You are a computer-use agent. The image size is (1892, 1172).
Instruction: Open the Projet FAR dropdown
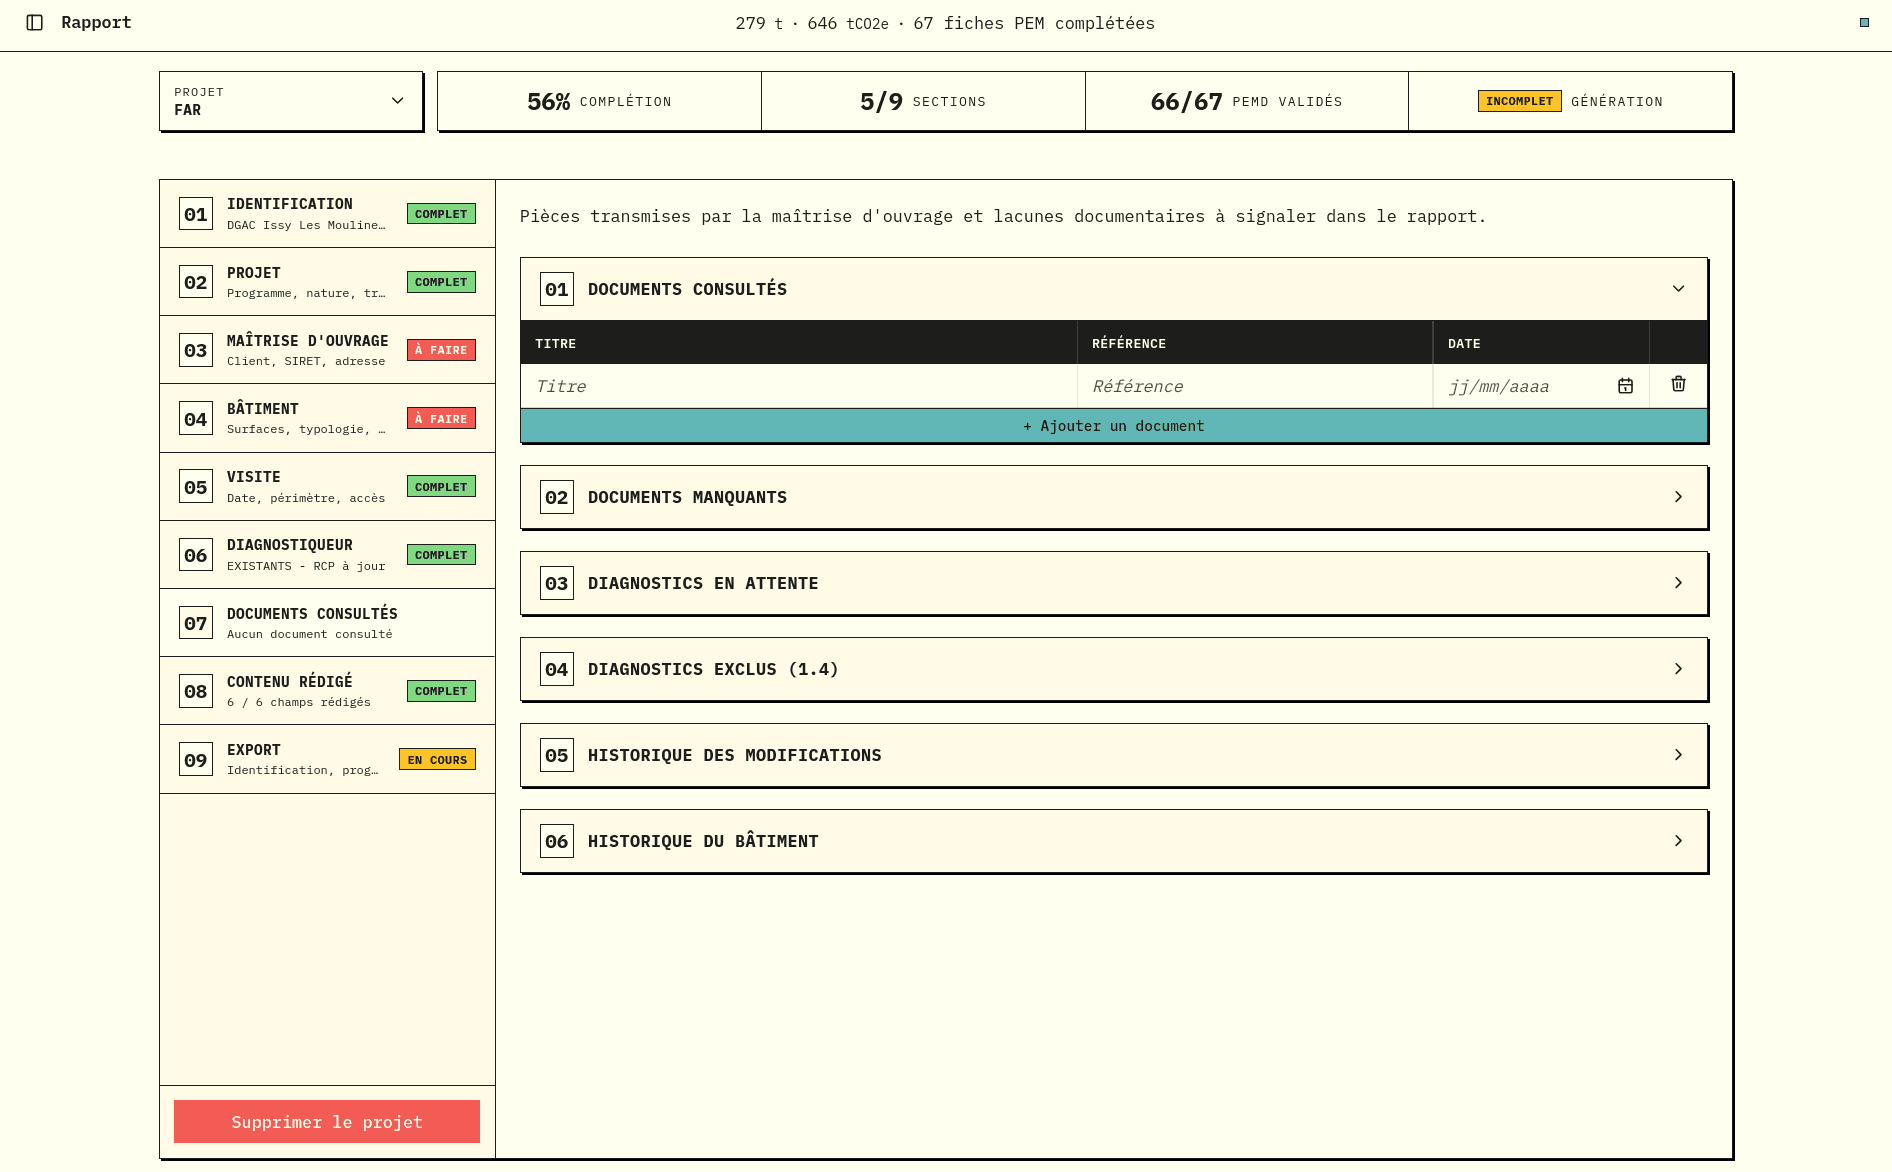[x=291, y=101]
